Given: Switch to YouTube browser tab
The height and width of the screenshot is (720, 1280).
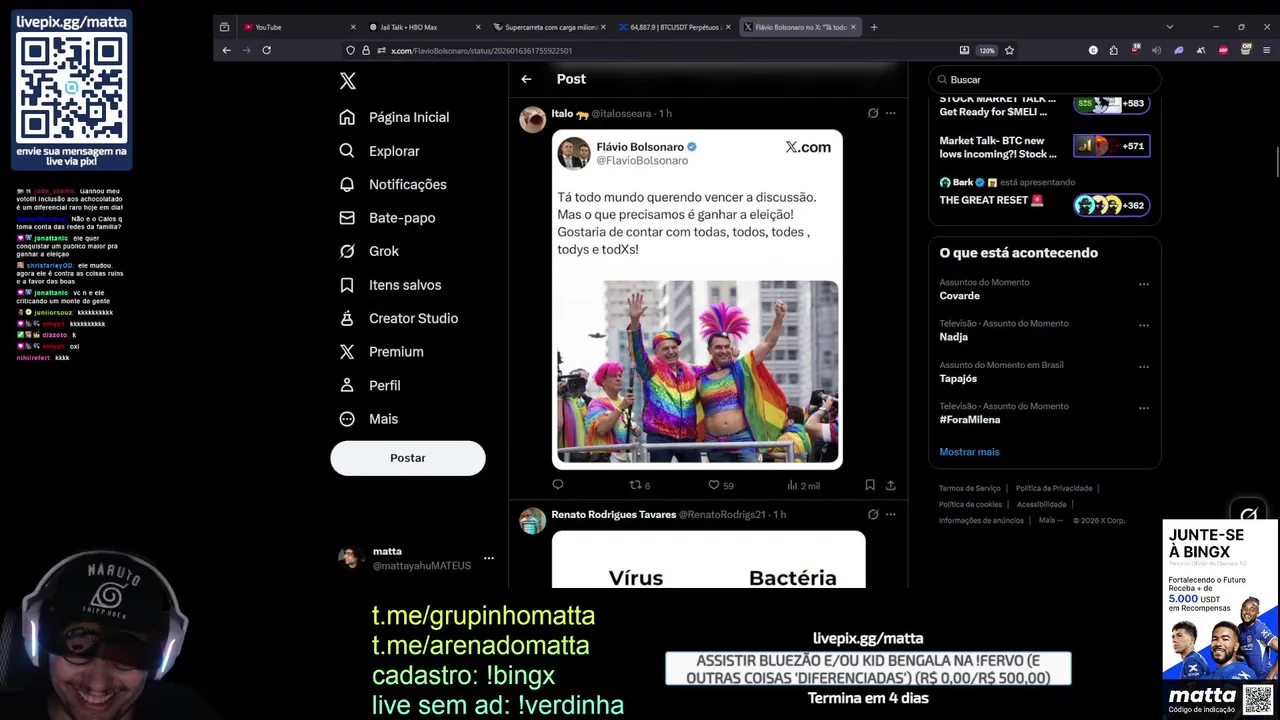Looking at the screenshot, I should coord(300,27).
